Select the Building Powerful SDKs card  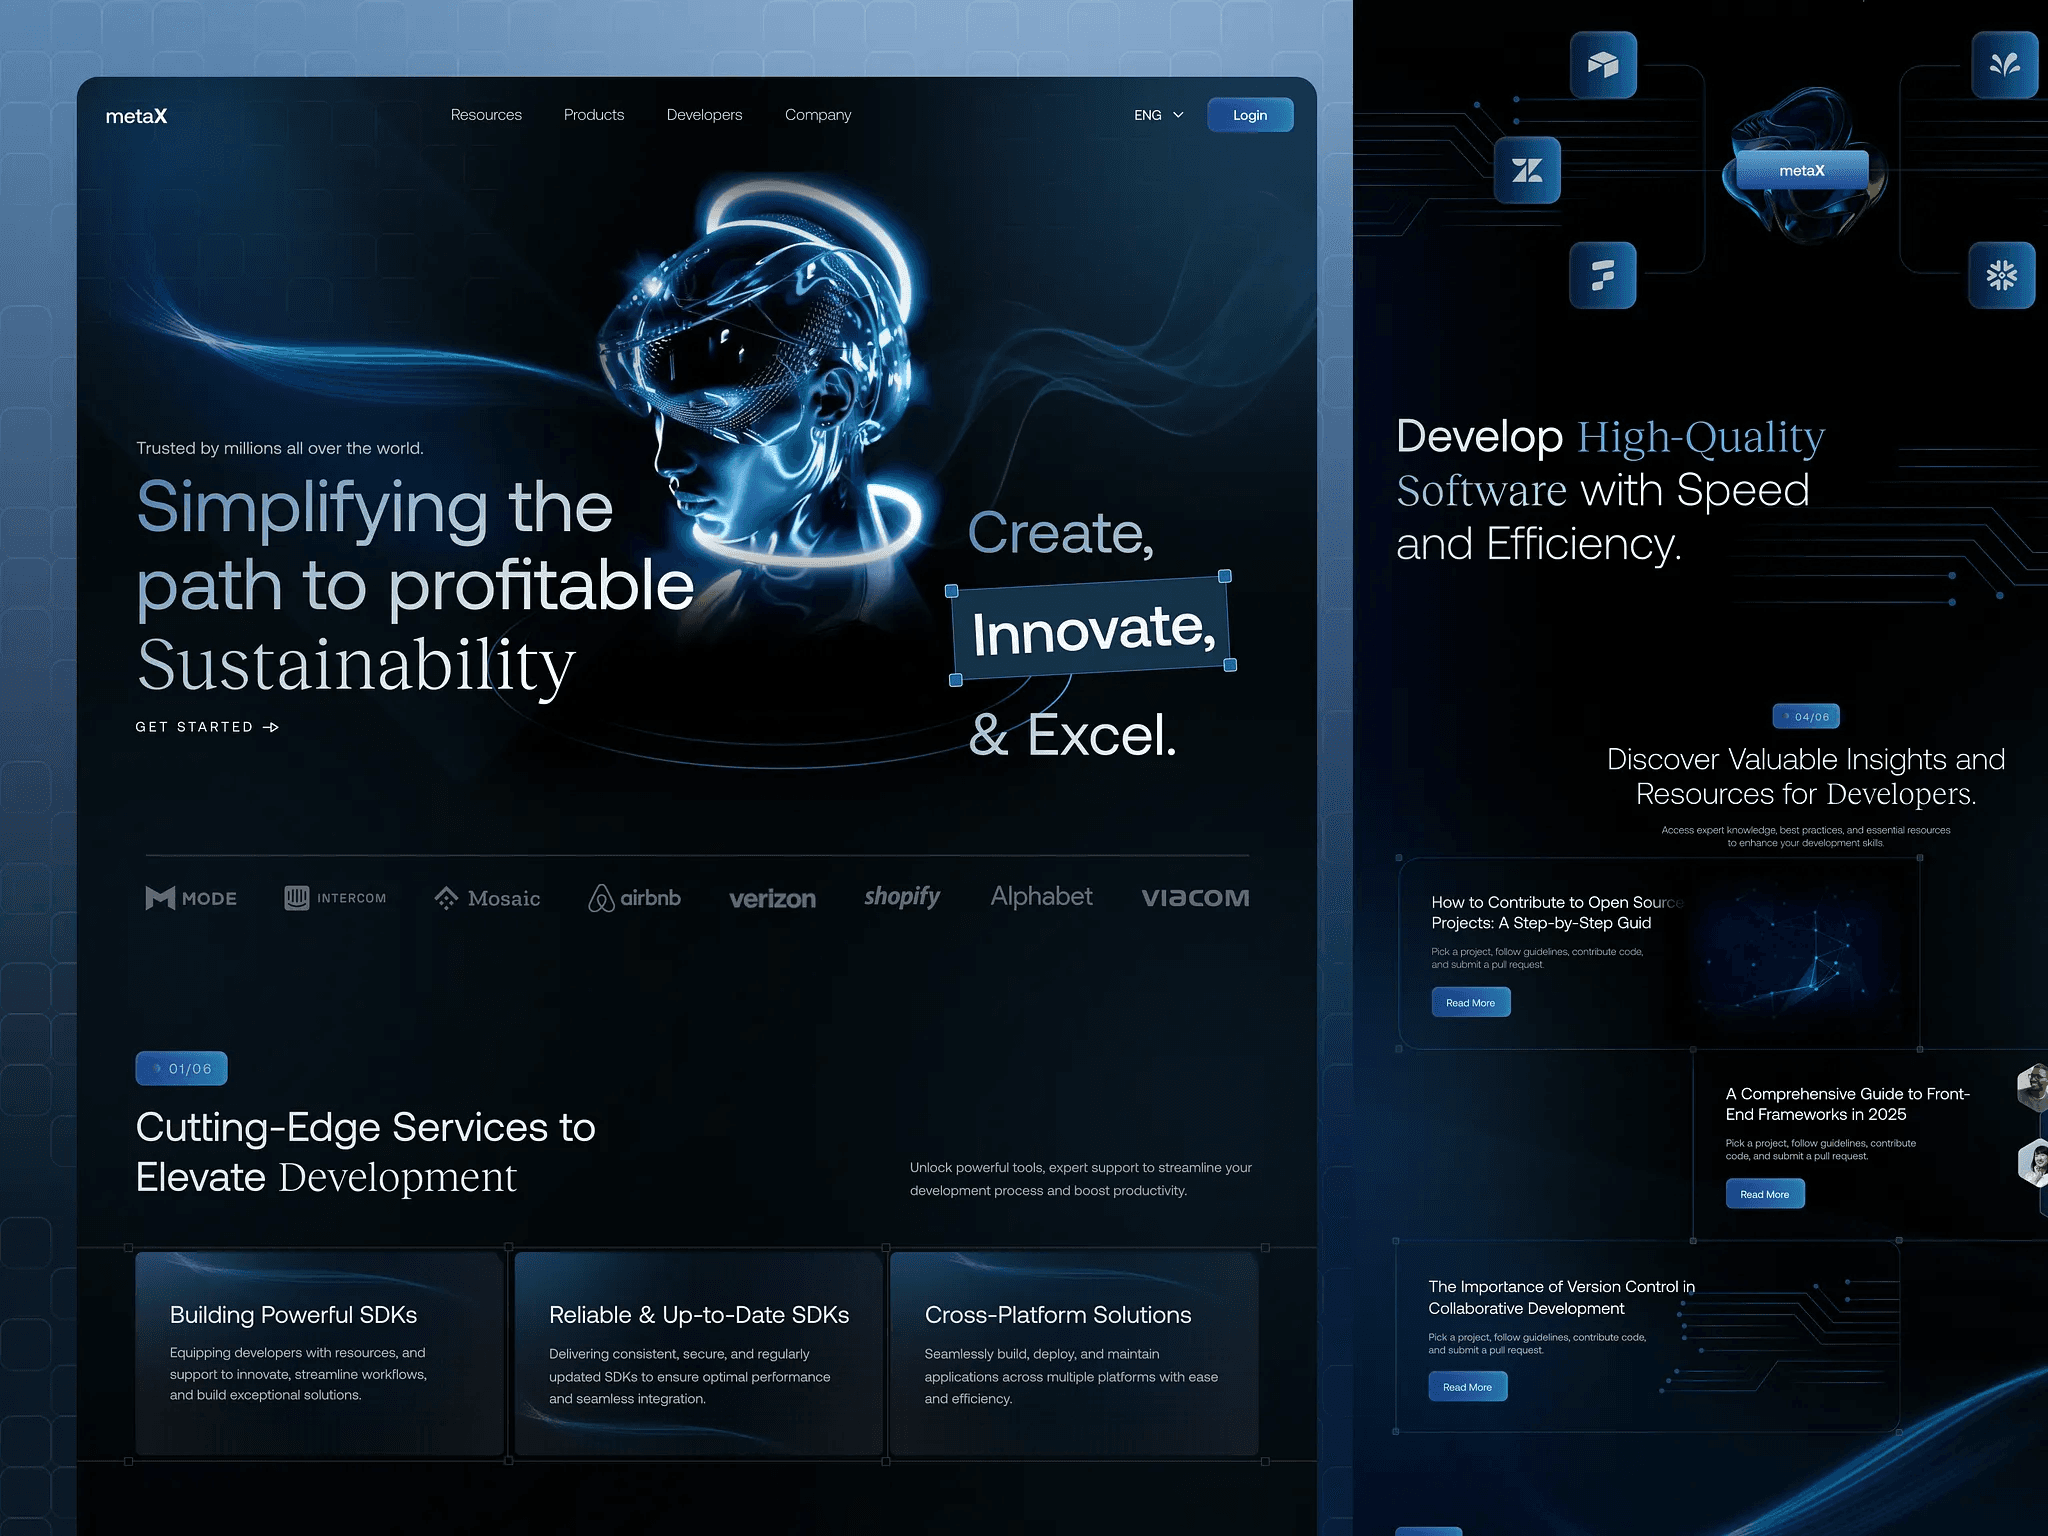pyautogui.click(x=319, y=1352)
